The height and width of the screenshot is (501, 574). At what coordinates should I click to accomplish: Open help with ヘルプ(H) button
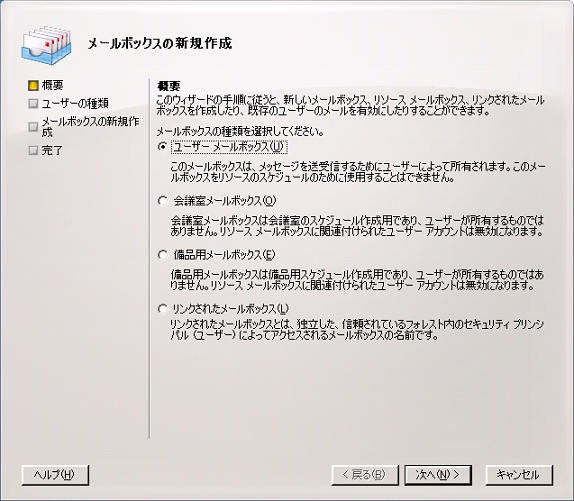[55, 475]
